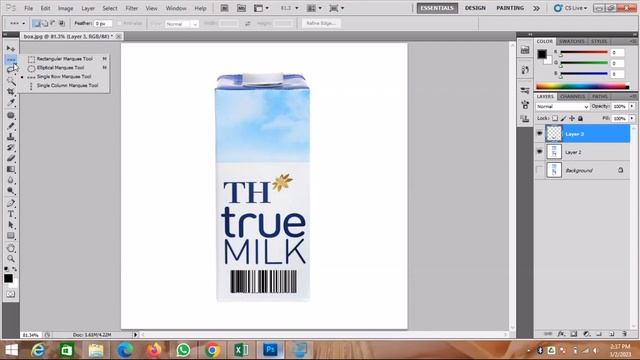The width and height of the screenshot is (640, 360).
Task: Switch to the Painting workspace
Action: [x=510, y=8]
